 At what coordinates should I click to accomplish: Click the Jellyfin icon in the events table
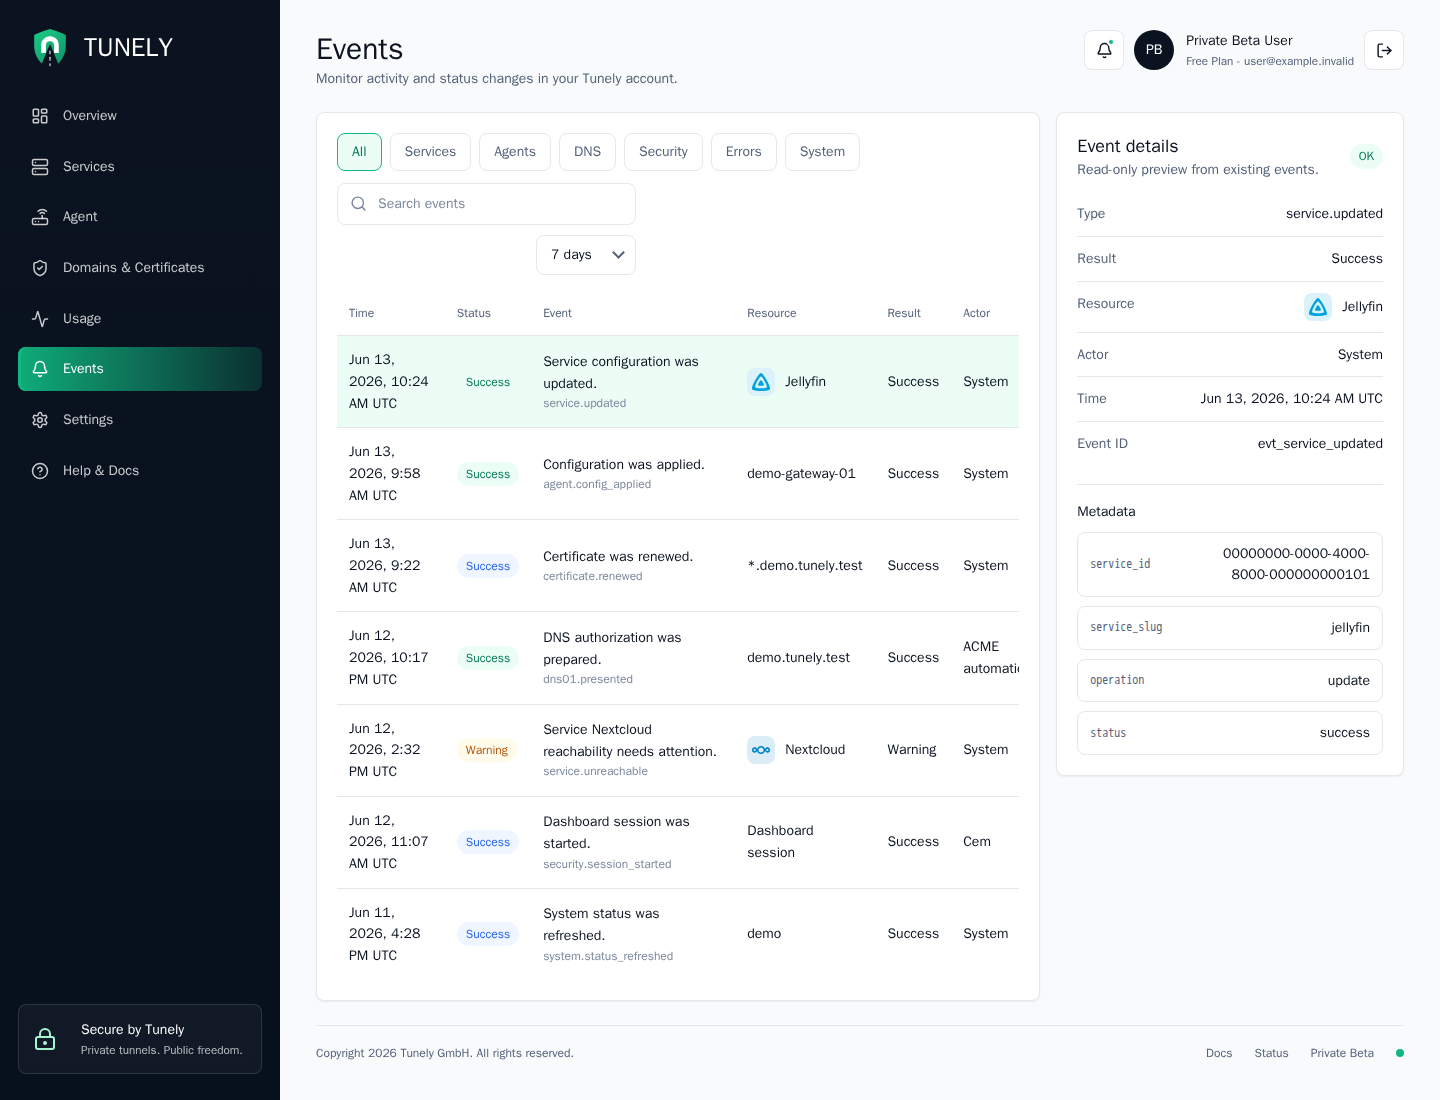pyautogui.click(x=761, y=382)
